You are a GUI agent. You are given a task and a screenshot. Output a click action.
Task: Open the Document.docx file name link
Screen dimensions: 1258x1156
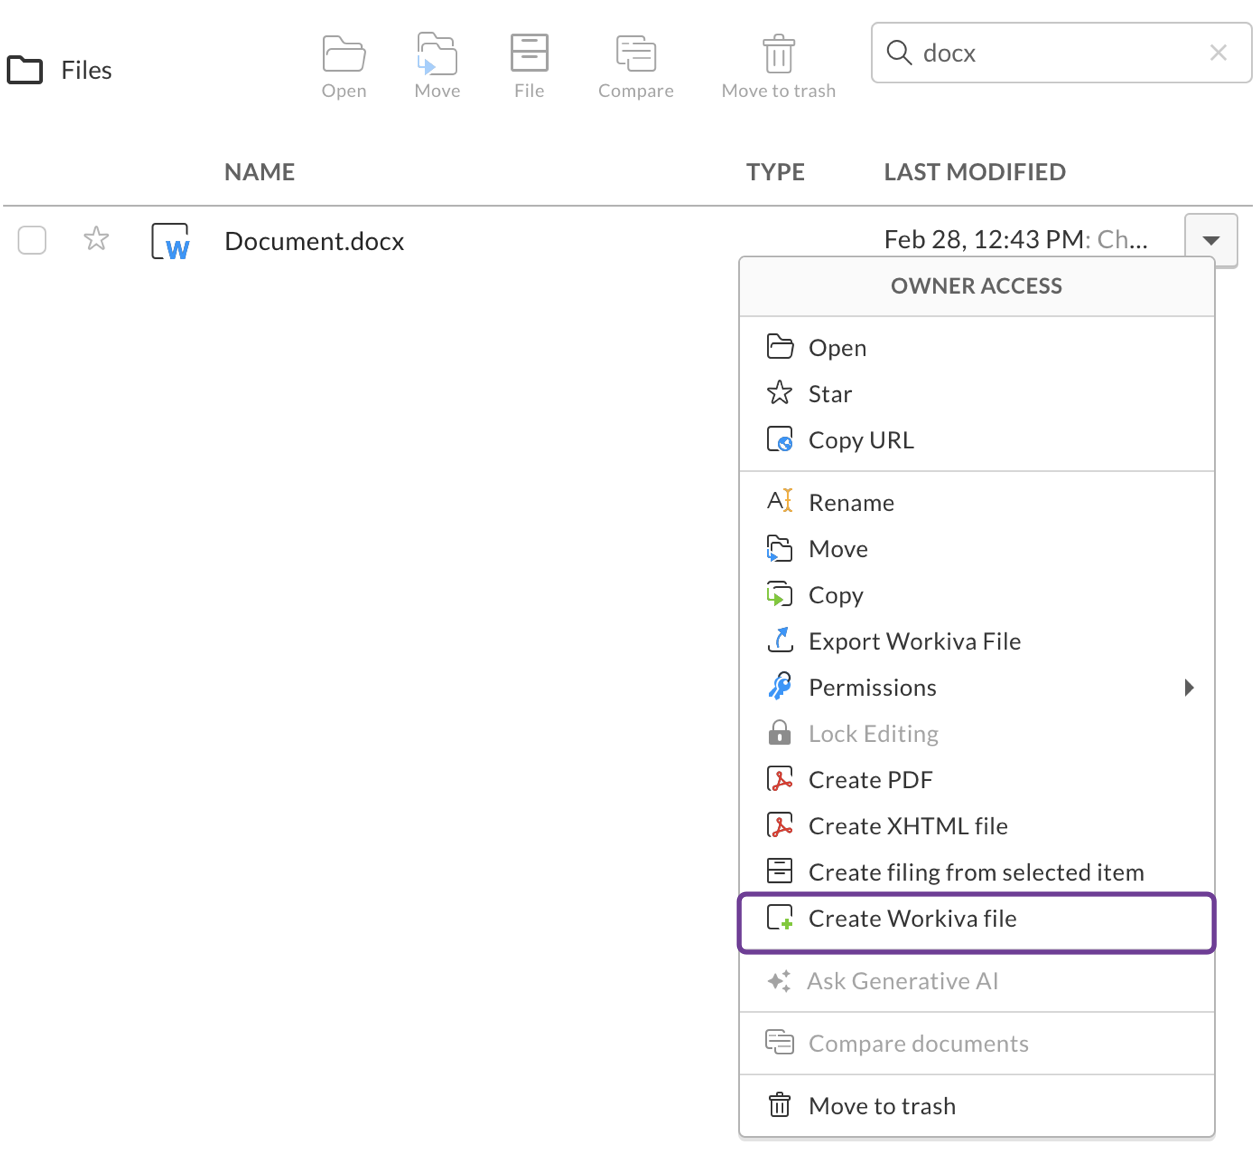pos(314,241)
